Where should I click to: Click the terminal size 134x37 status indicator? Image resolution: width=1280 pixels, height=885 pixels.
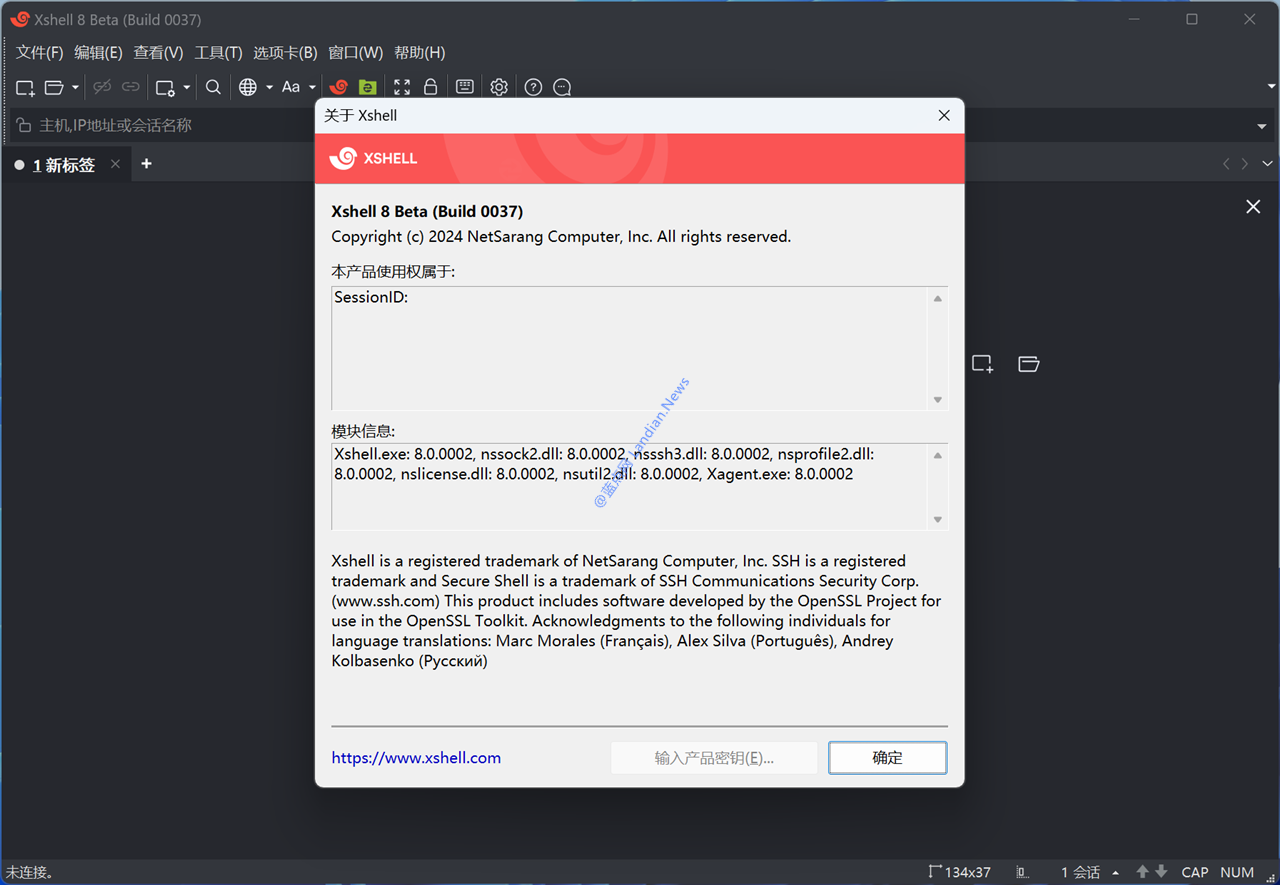(x=959, y=872)
